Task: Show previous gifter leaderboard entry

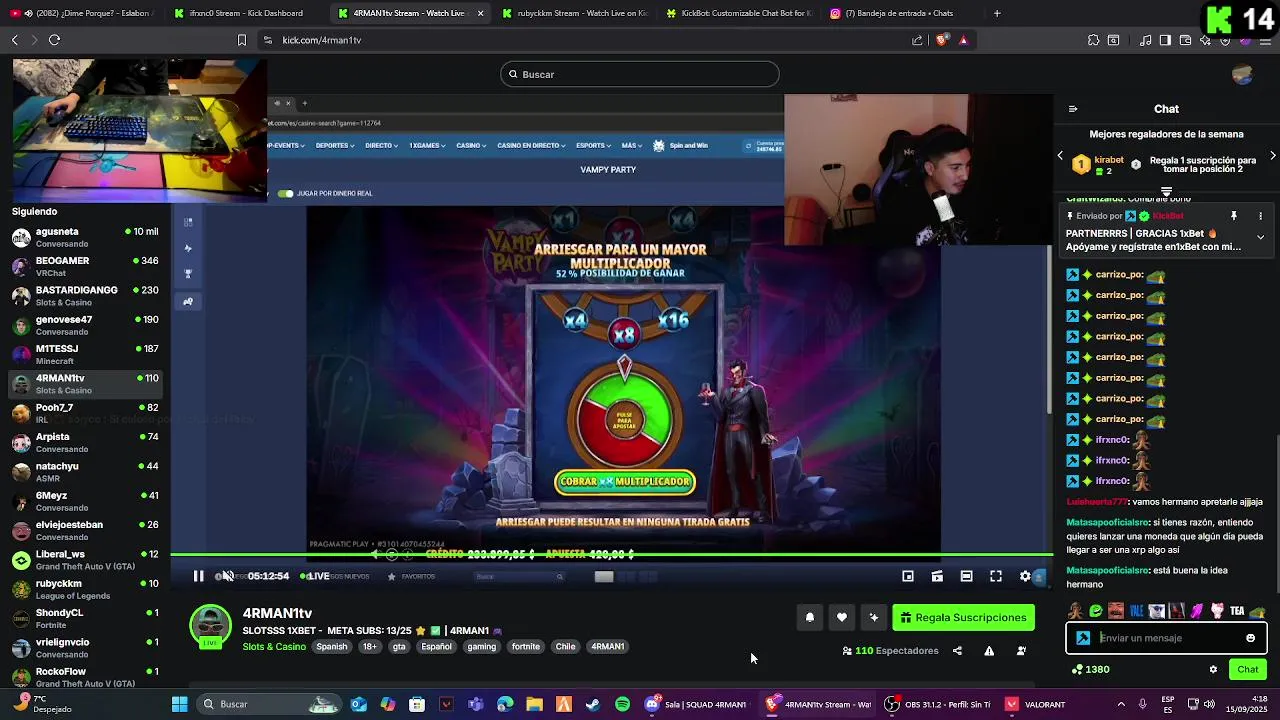Action: pyautogui.click(x=1061, y=156)
